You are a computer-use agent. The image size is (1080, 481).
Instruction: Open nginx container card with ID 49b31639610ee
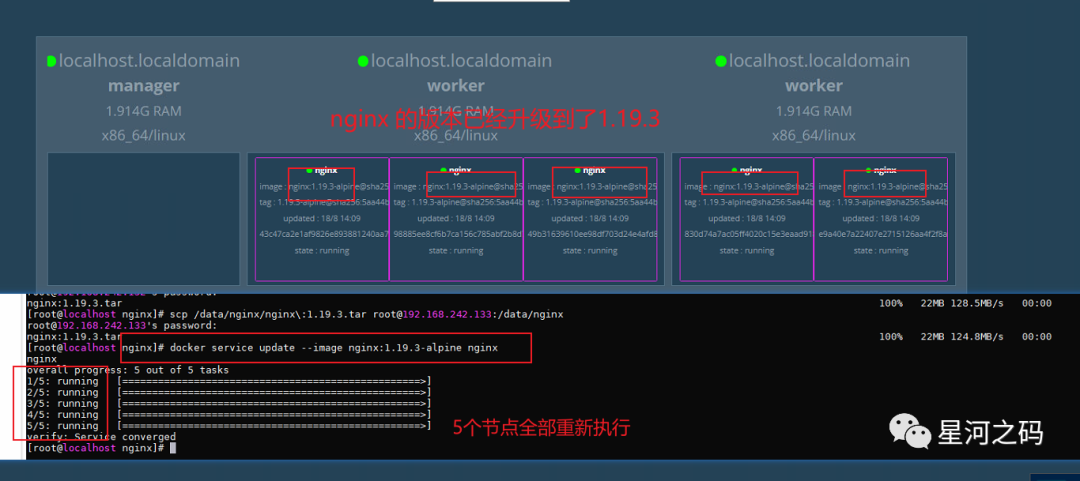(590, 219)
